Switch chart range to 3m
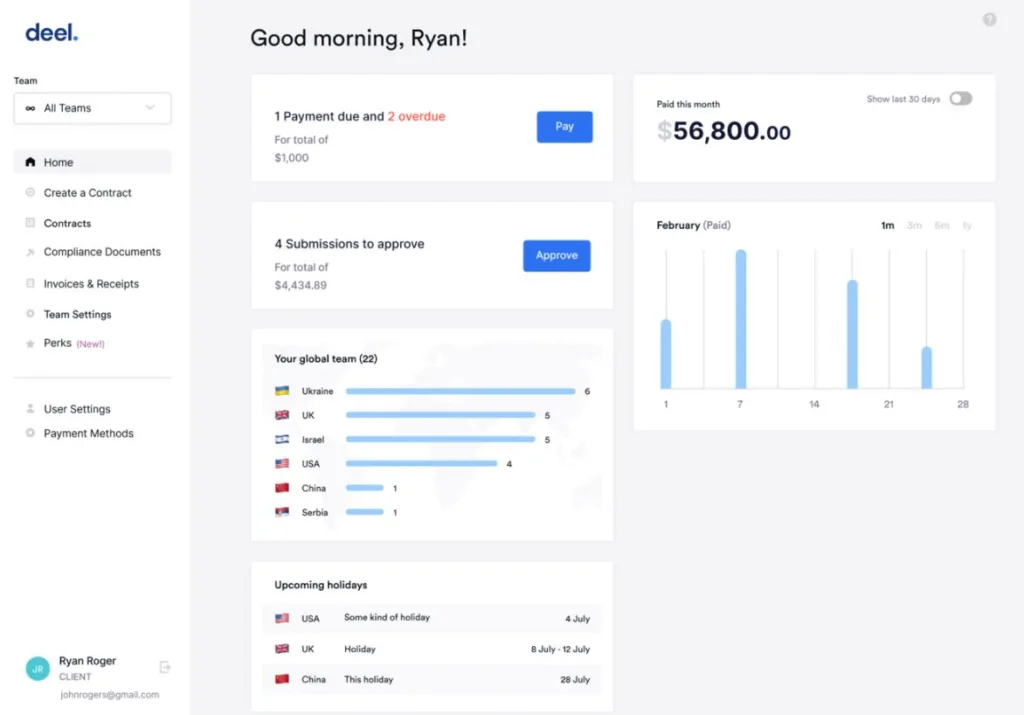 tap(914, 226)
